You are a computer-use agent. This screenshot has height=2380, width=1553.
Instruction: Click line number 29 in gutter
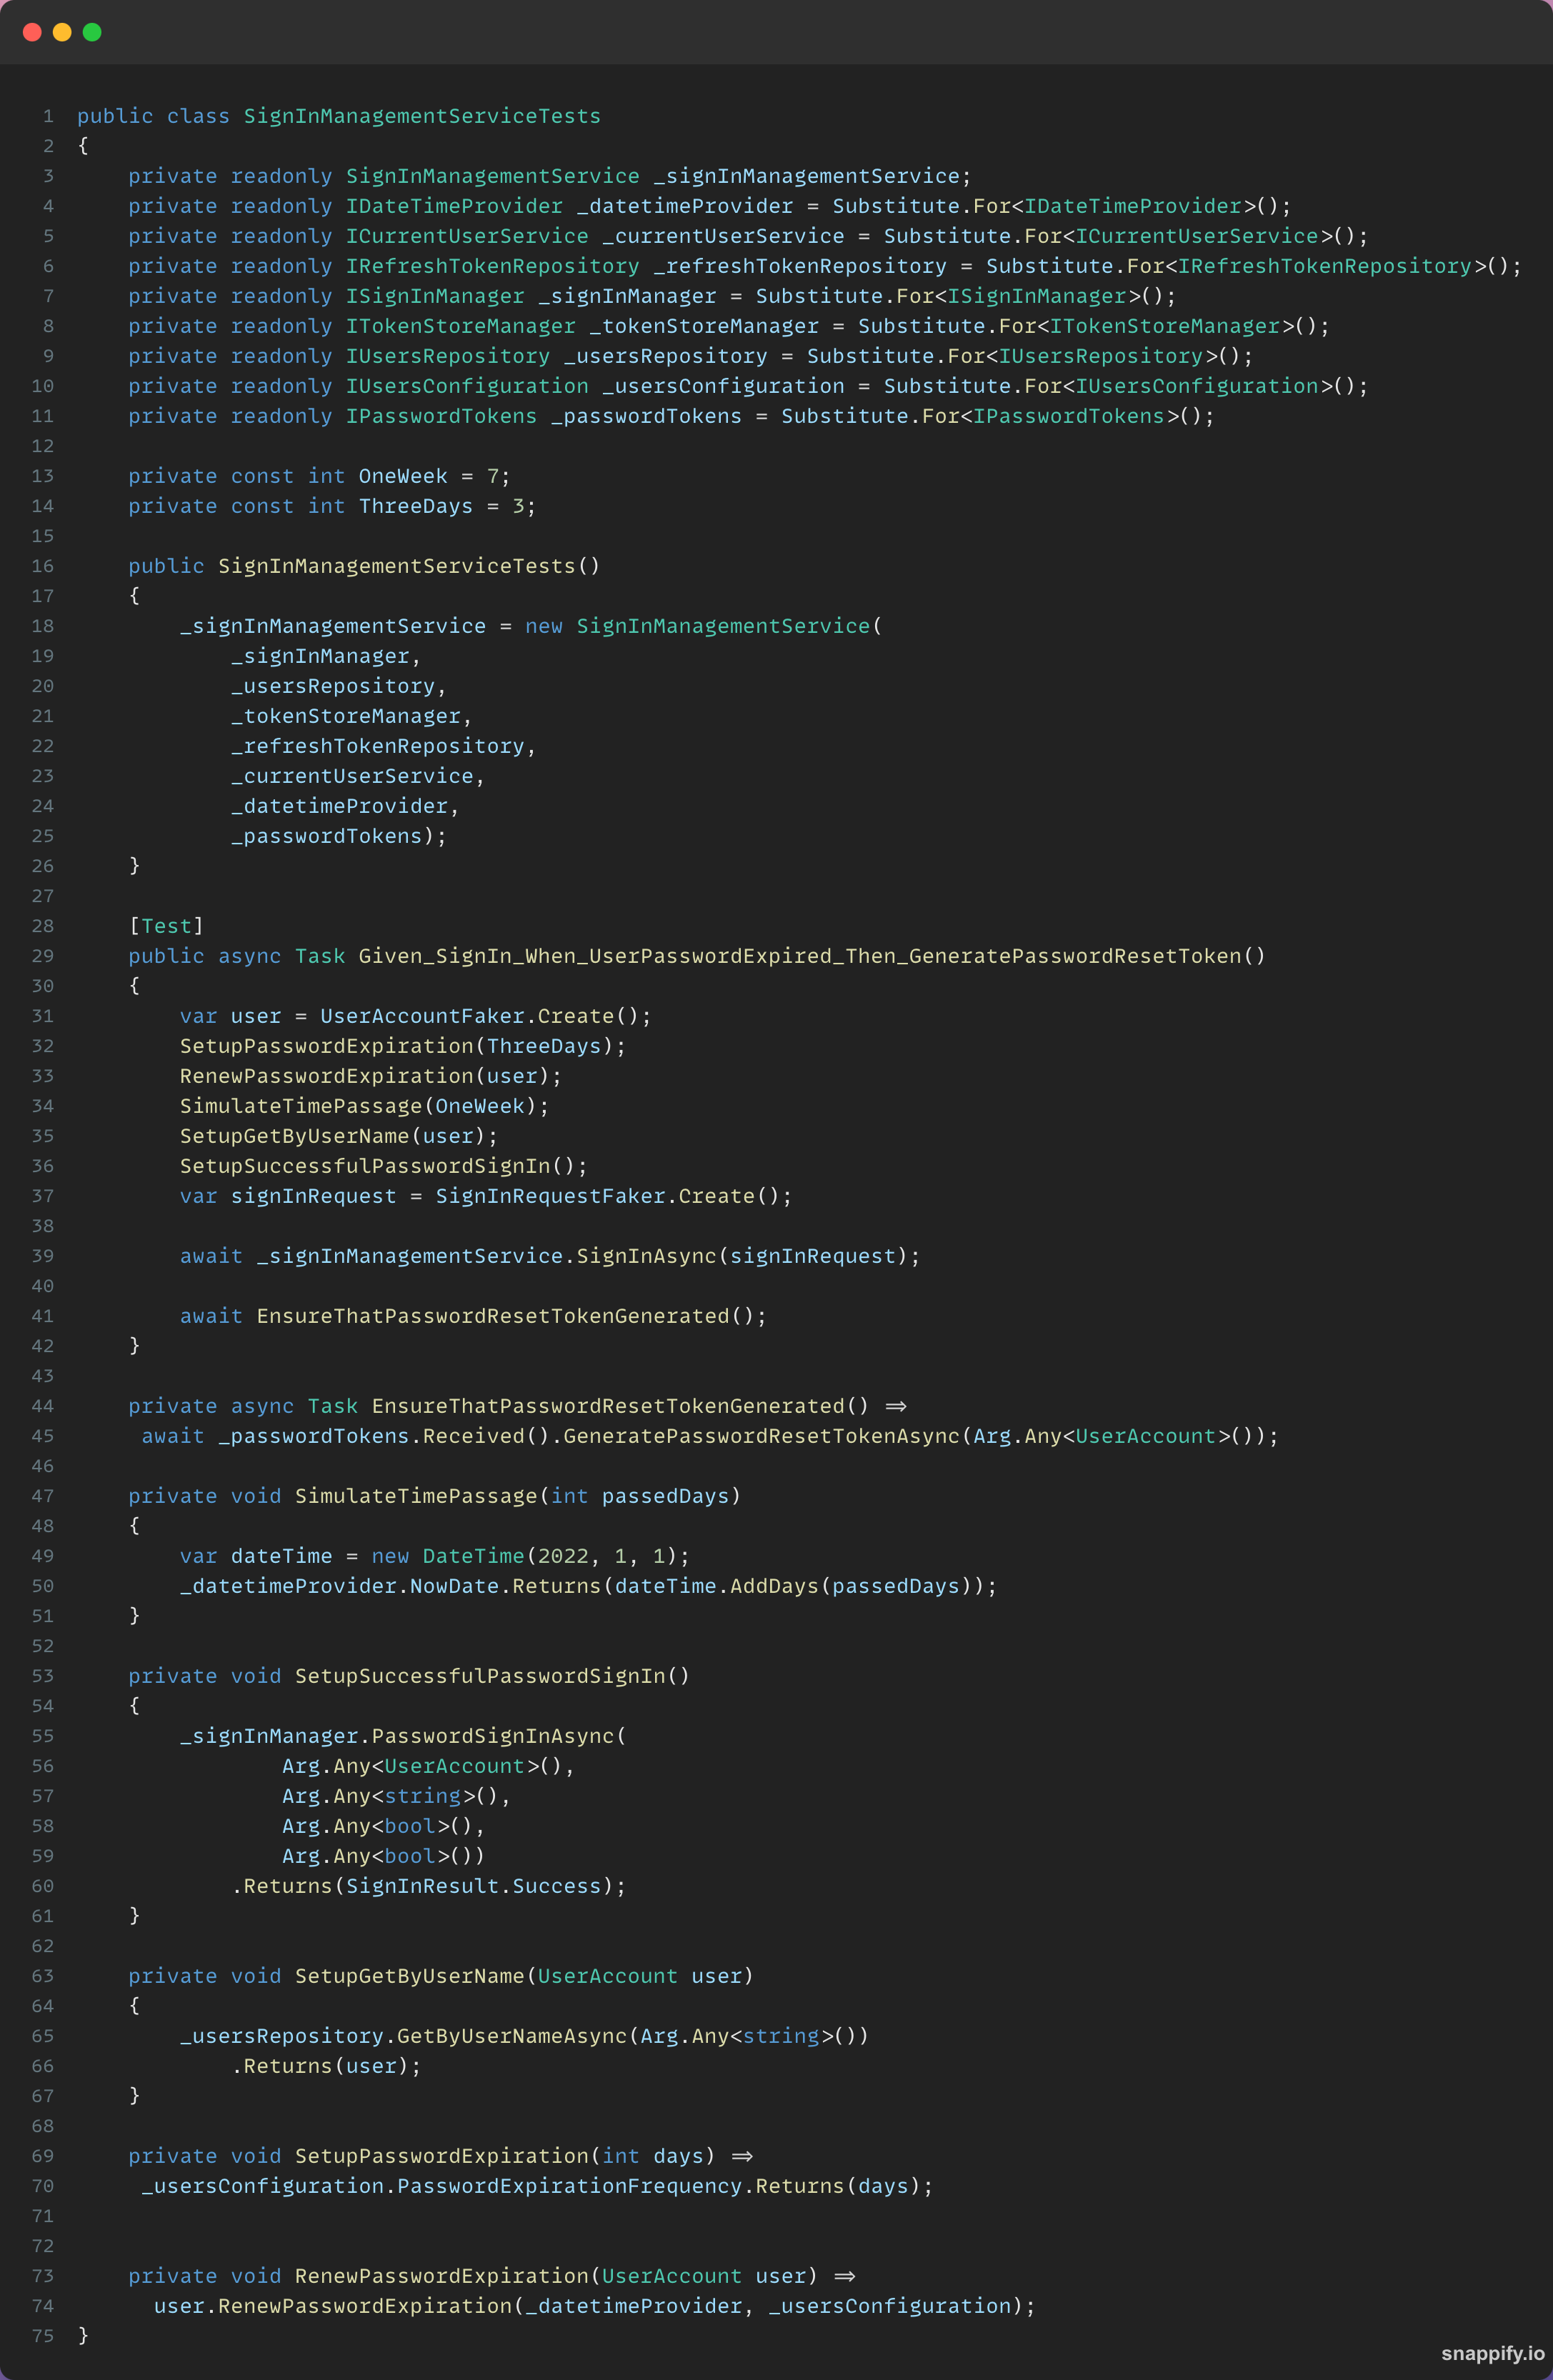pyautogui.click(x=43, y=956)
